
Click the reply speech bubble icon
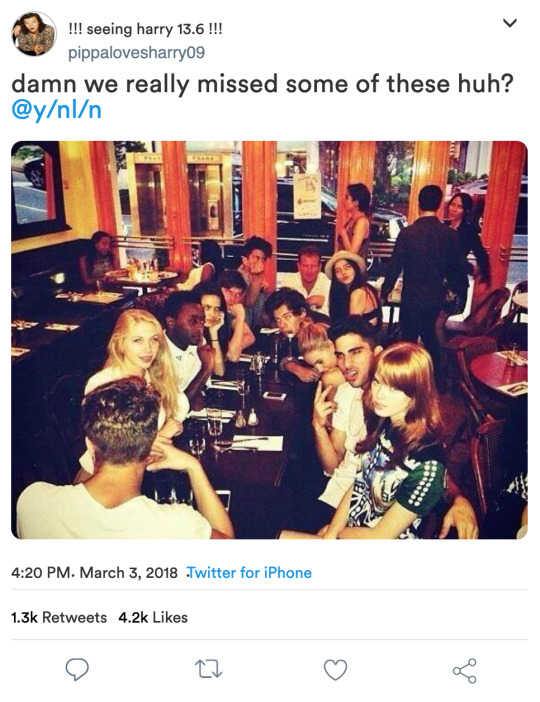tap(77, 669)
